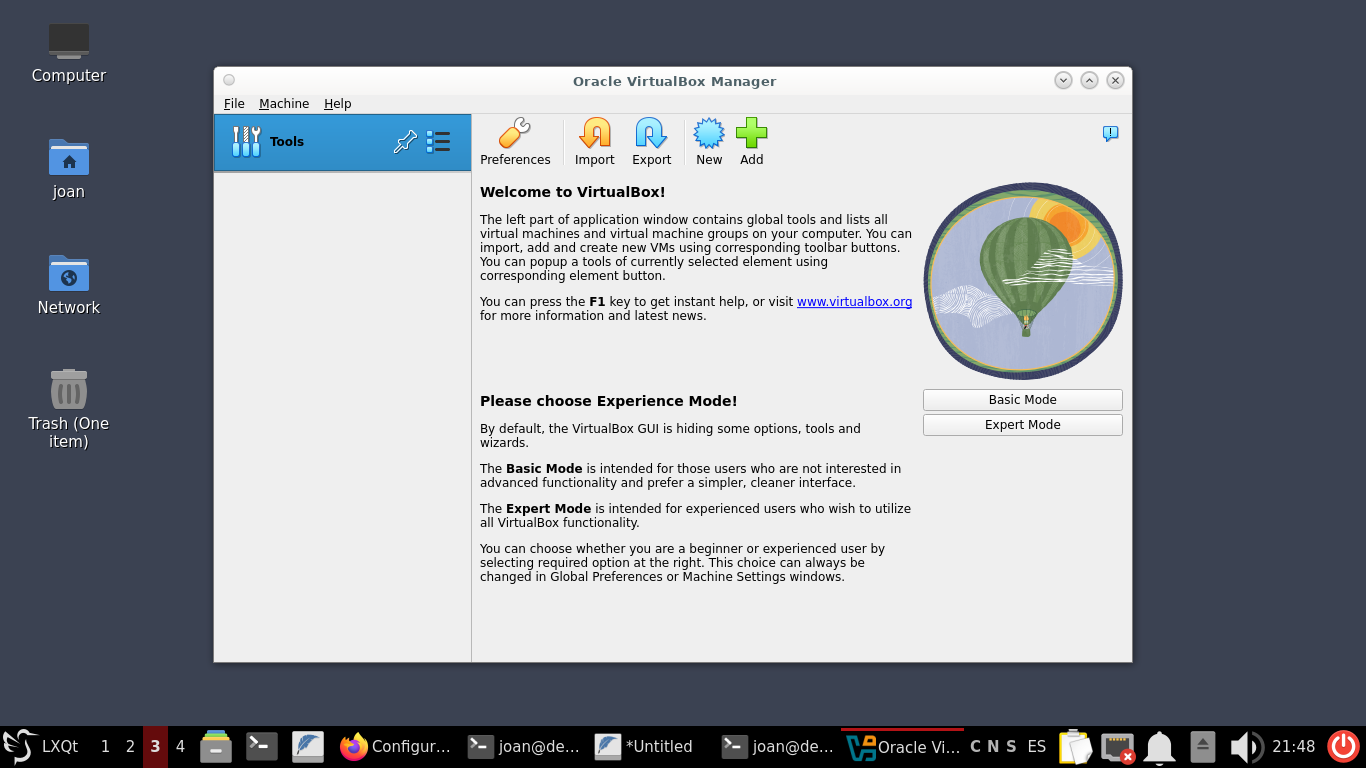Open VirtualBox Preferences
1366x768 pixels.
[x=515, y=140]
